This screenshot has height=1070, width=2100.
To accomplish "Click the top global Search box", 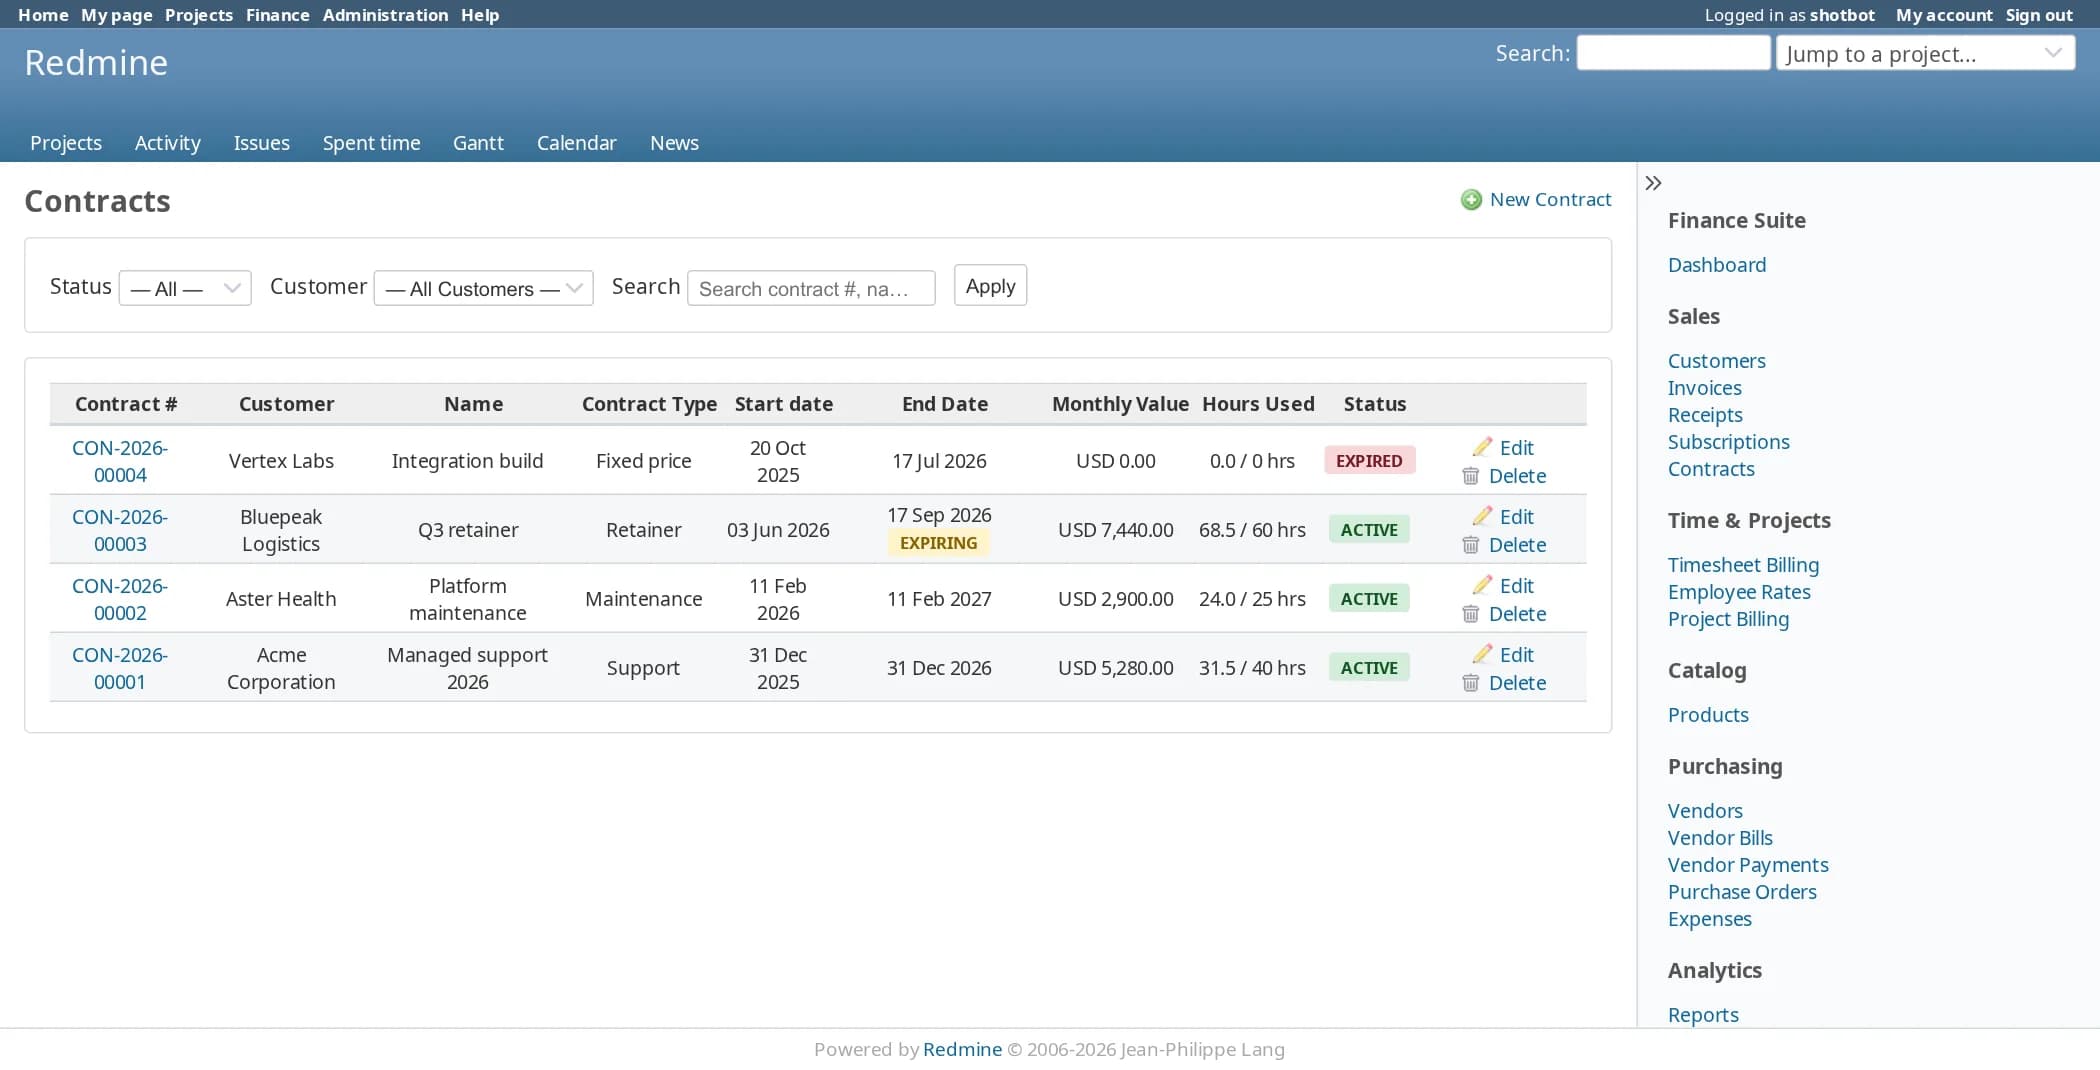I will pyautogui.click(x=1673, y=53).
